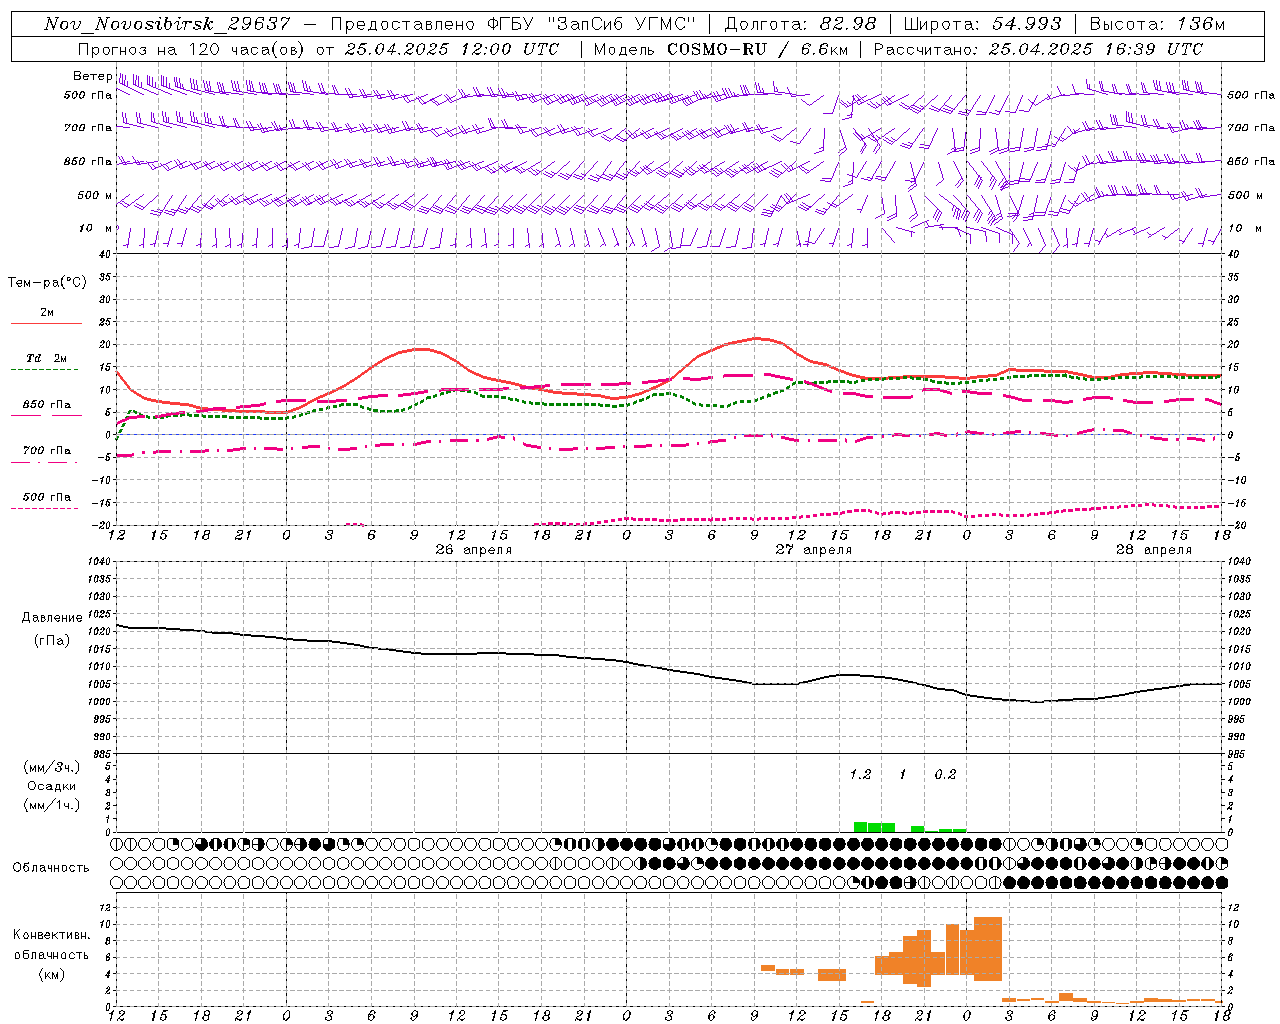Click the 26 апреля date label
This screenshot has height=1024, width=1280.
coord(474,550)
